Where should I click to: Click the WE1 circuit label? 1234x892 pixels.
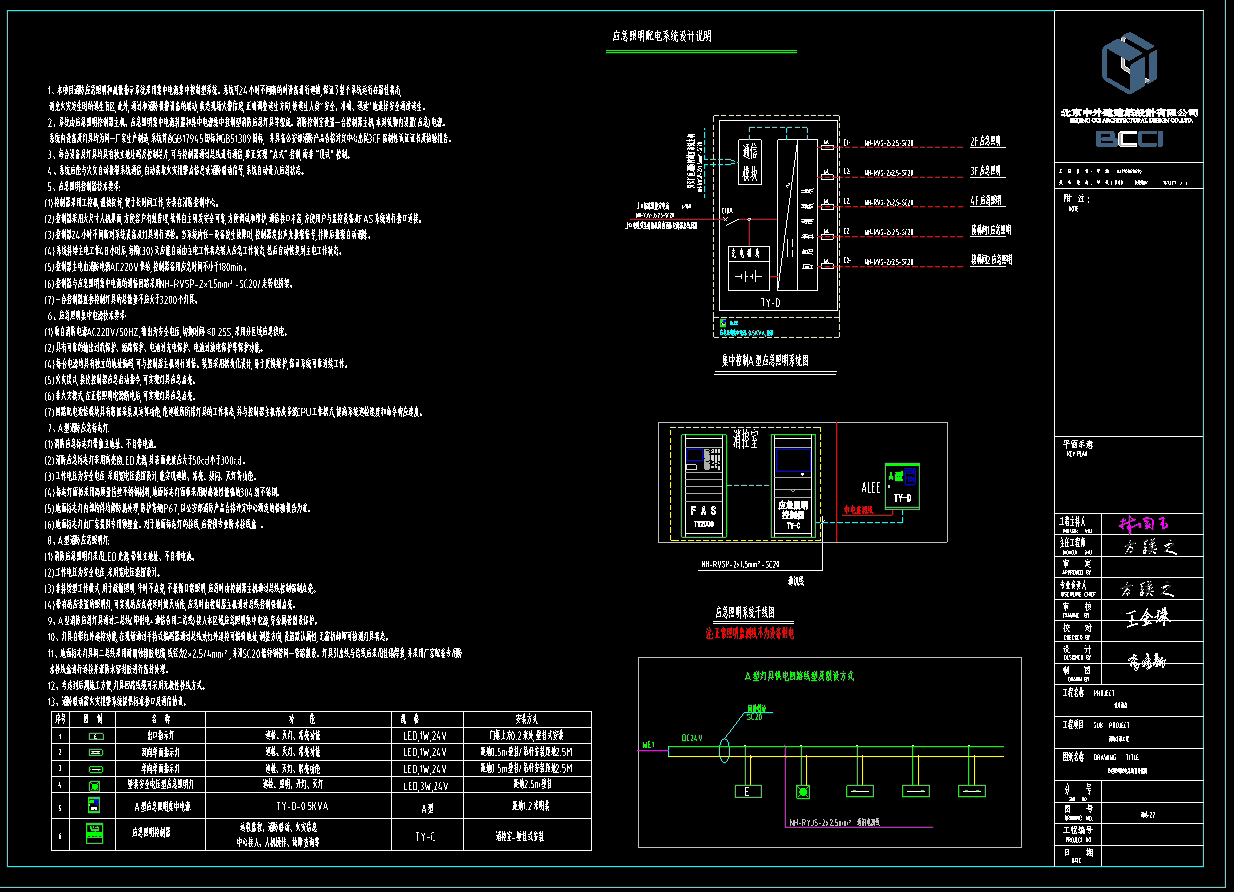pyautogui.click(x=647, y=744)
